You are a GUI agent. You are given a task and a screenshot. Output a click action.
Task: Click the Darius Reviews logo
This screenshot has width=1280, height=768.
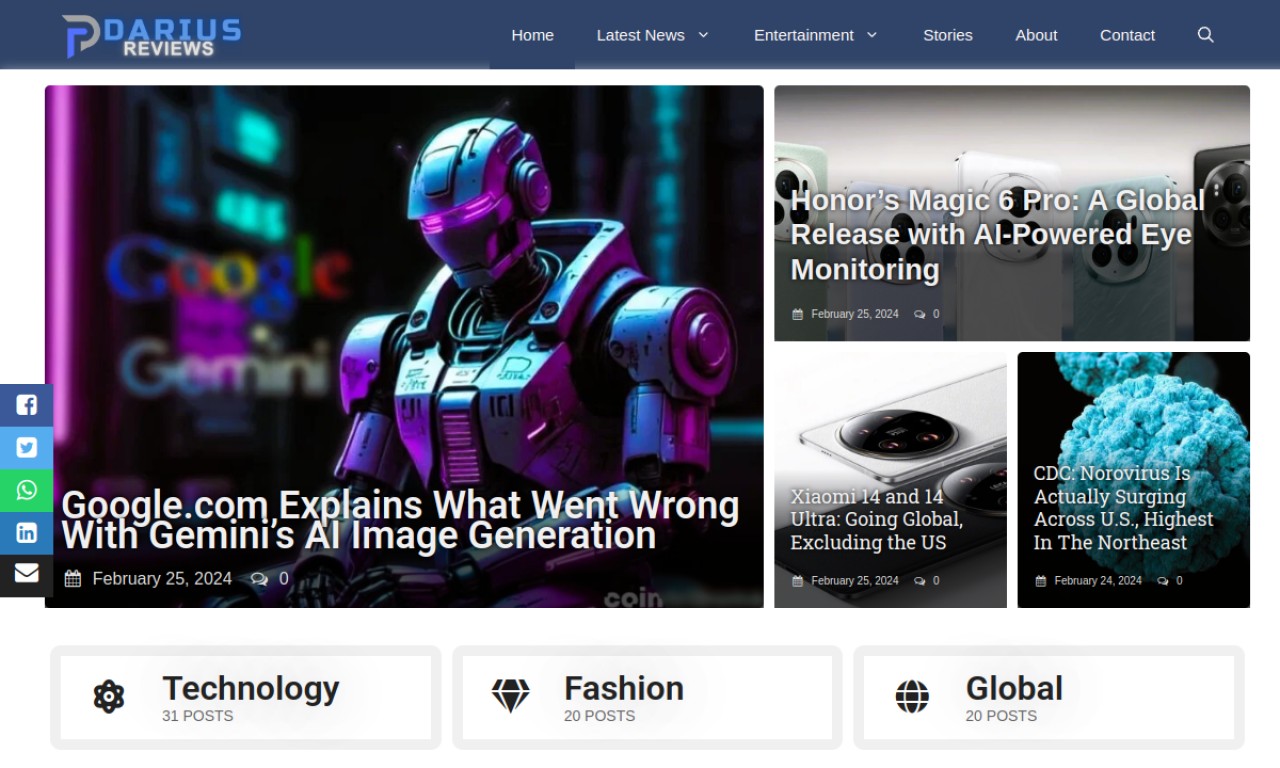151,35
